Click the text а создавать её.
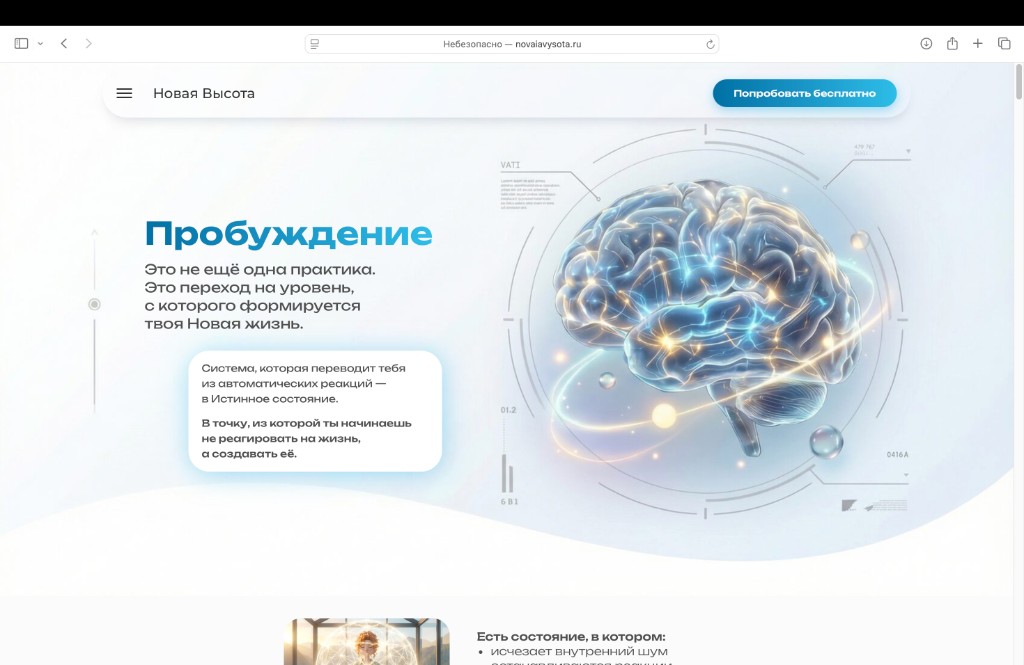 point(249,453)
